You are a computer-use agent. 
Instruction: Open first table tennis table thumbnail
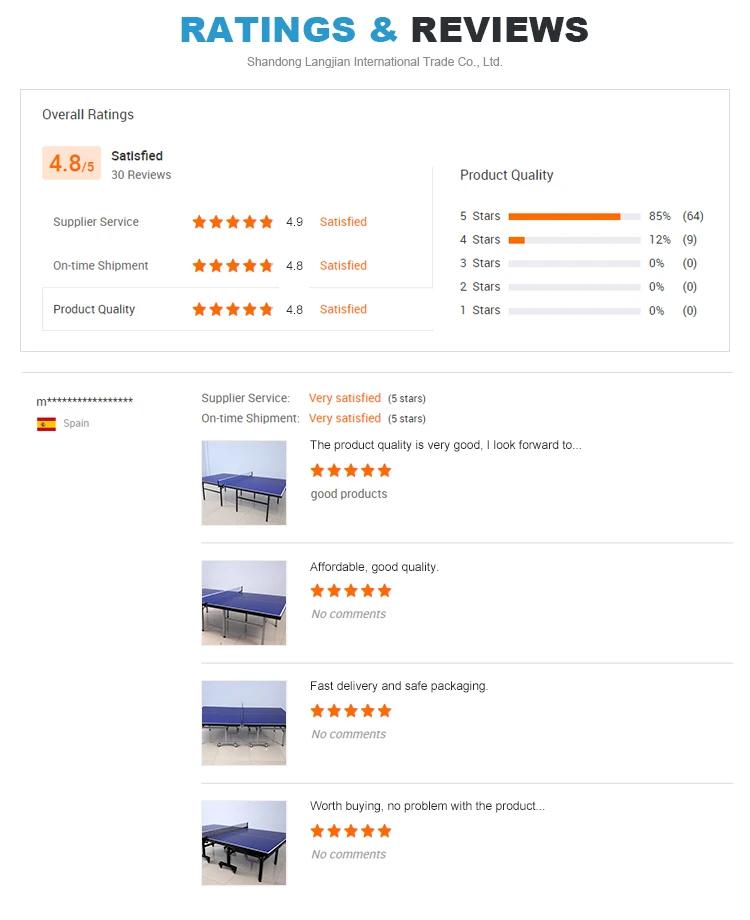244,483
